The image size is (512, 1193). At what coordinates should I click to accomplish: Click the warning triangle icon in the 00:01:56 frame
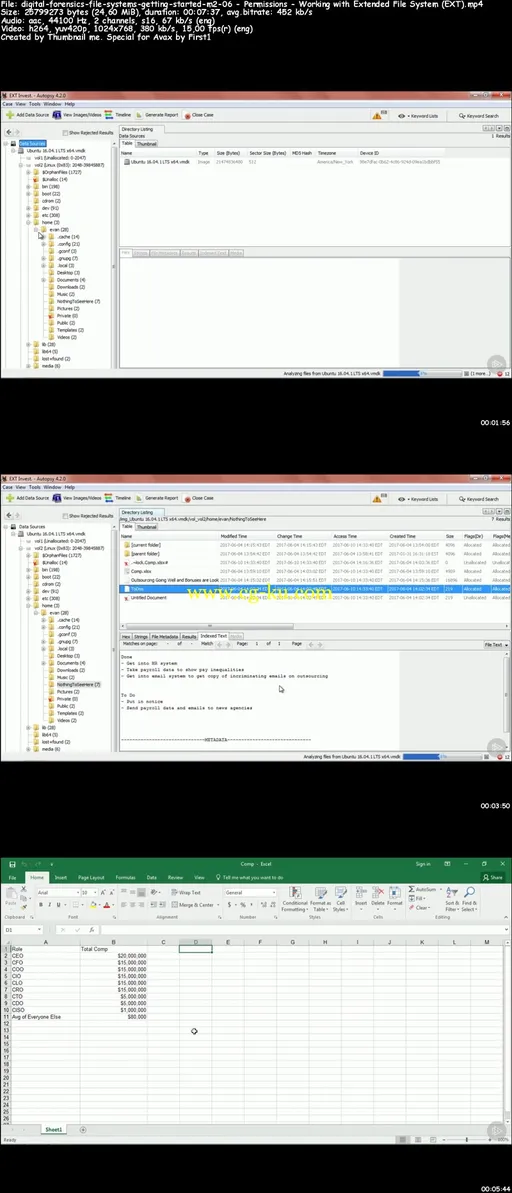click(x=377, y=116)
